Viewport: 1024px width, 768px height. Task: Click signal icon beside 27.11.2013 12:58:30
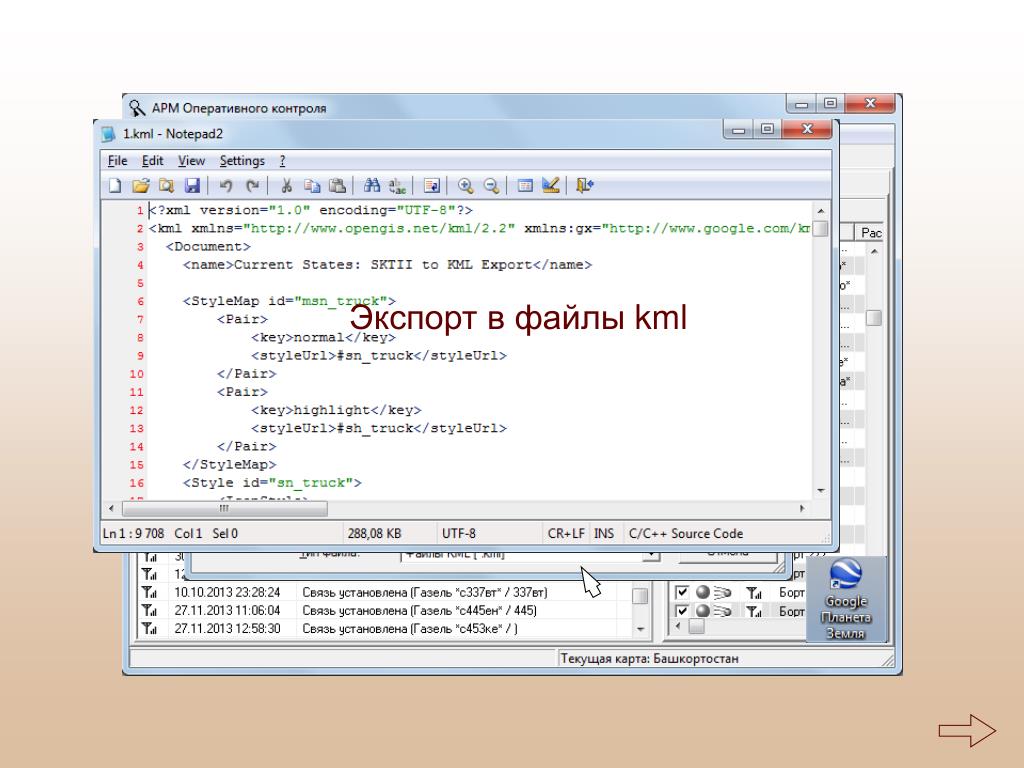[150, 629]
